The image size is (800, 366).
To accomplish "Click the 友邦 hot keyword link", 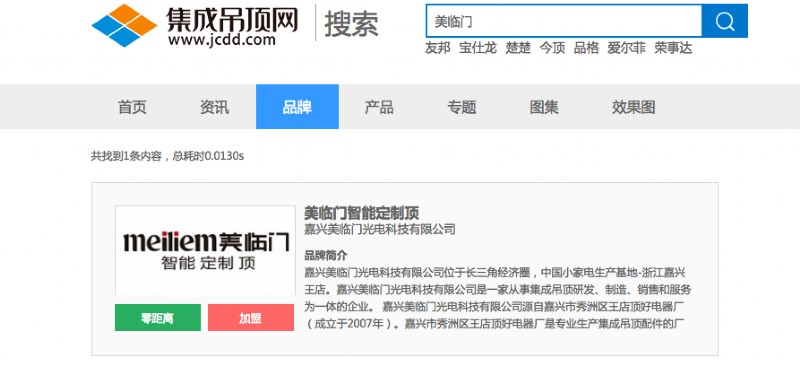I will click(x=438, y=48).
